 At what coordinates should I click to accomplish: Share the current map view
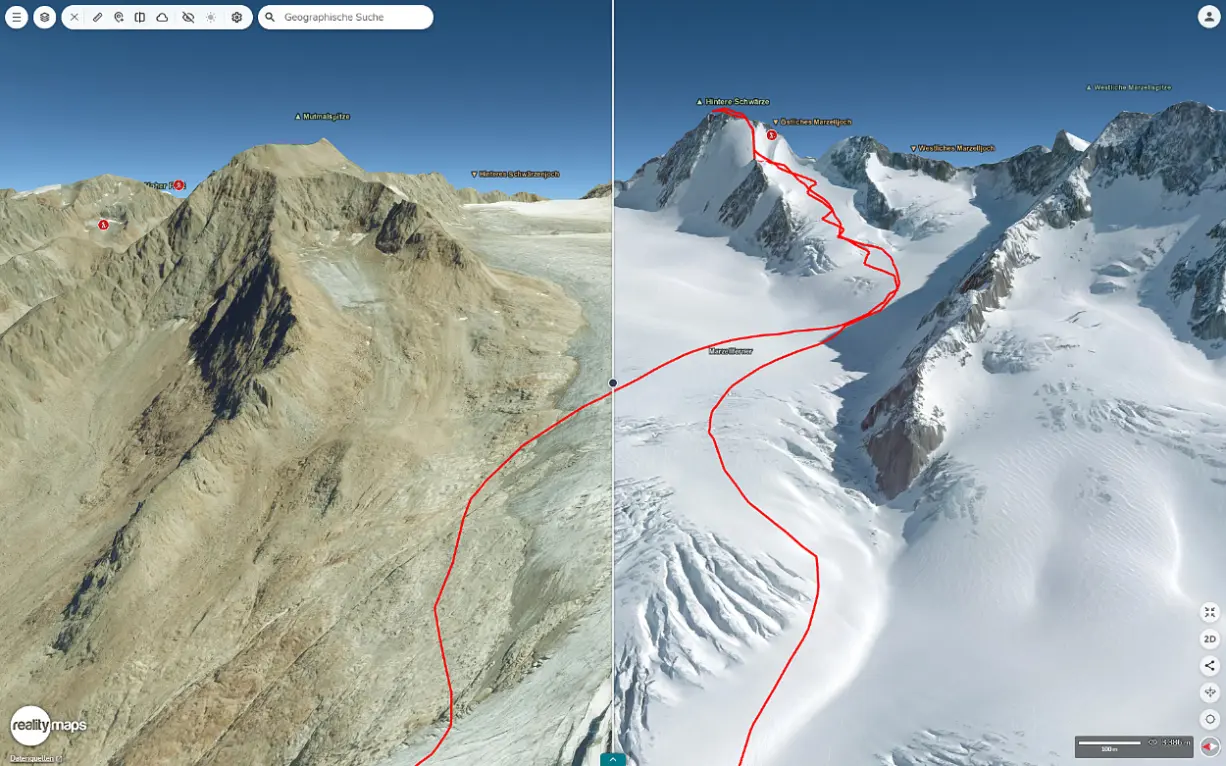(x=1210, y=665)
